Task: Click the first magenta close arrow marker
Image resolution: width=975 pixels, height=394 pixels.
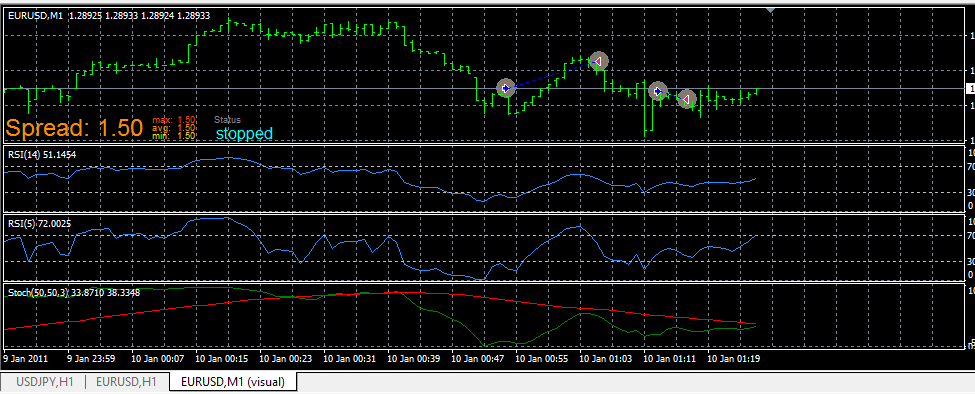Action: [598, 61]
